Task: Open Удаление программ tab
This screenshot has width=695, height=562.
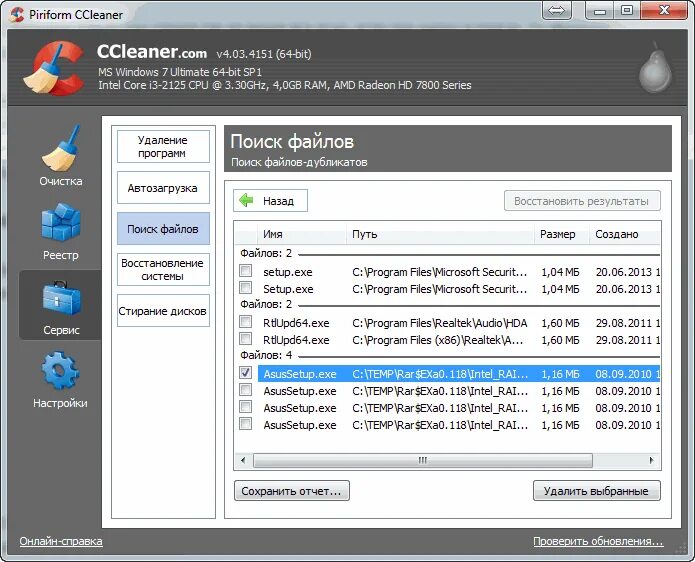Action: point(163,146)
